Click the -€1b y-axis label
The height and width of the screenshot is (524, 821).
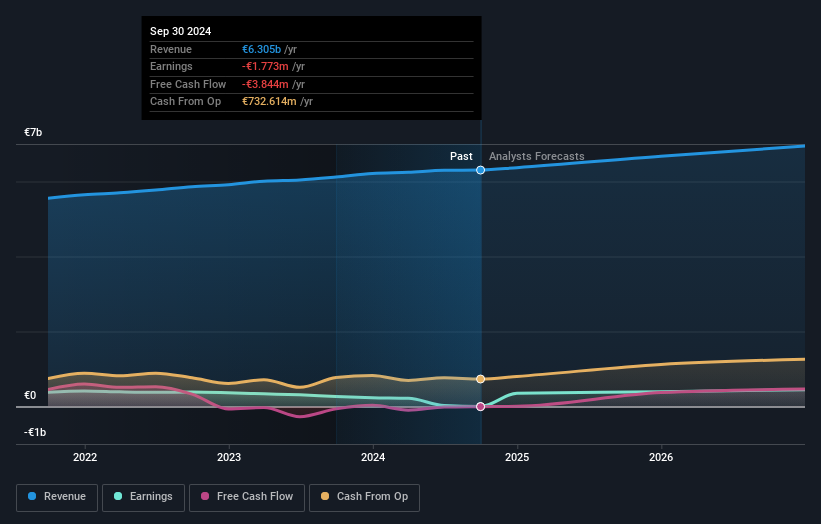[35, 432]
